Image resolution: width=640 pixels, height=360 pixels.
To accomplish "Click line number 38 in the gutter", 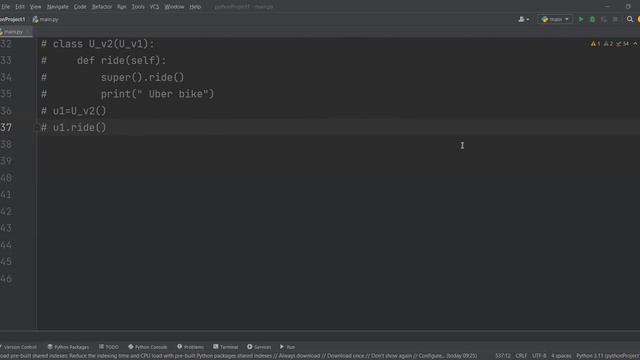I will pos(6,144).
